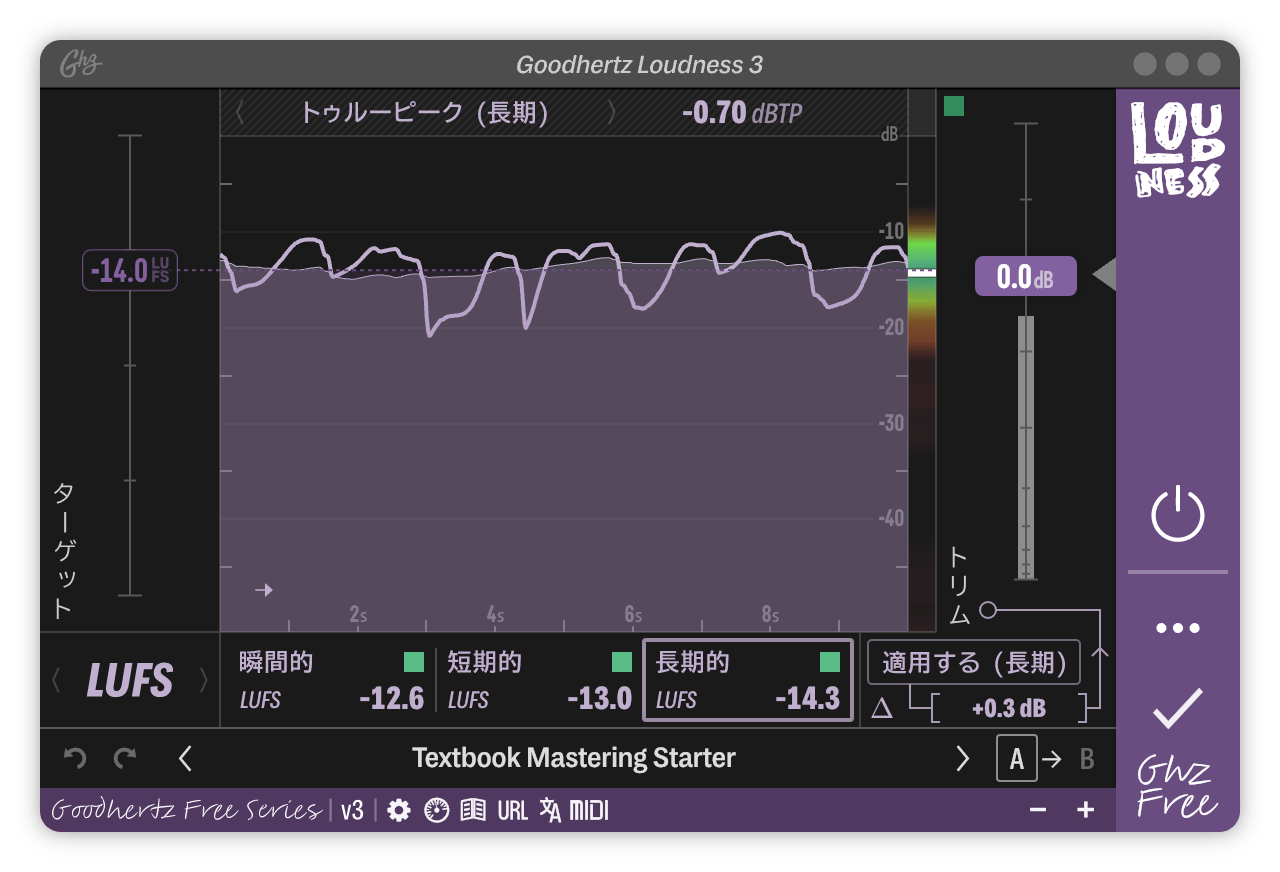Decrease interface size with minus

(1038, 810)
